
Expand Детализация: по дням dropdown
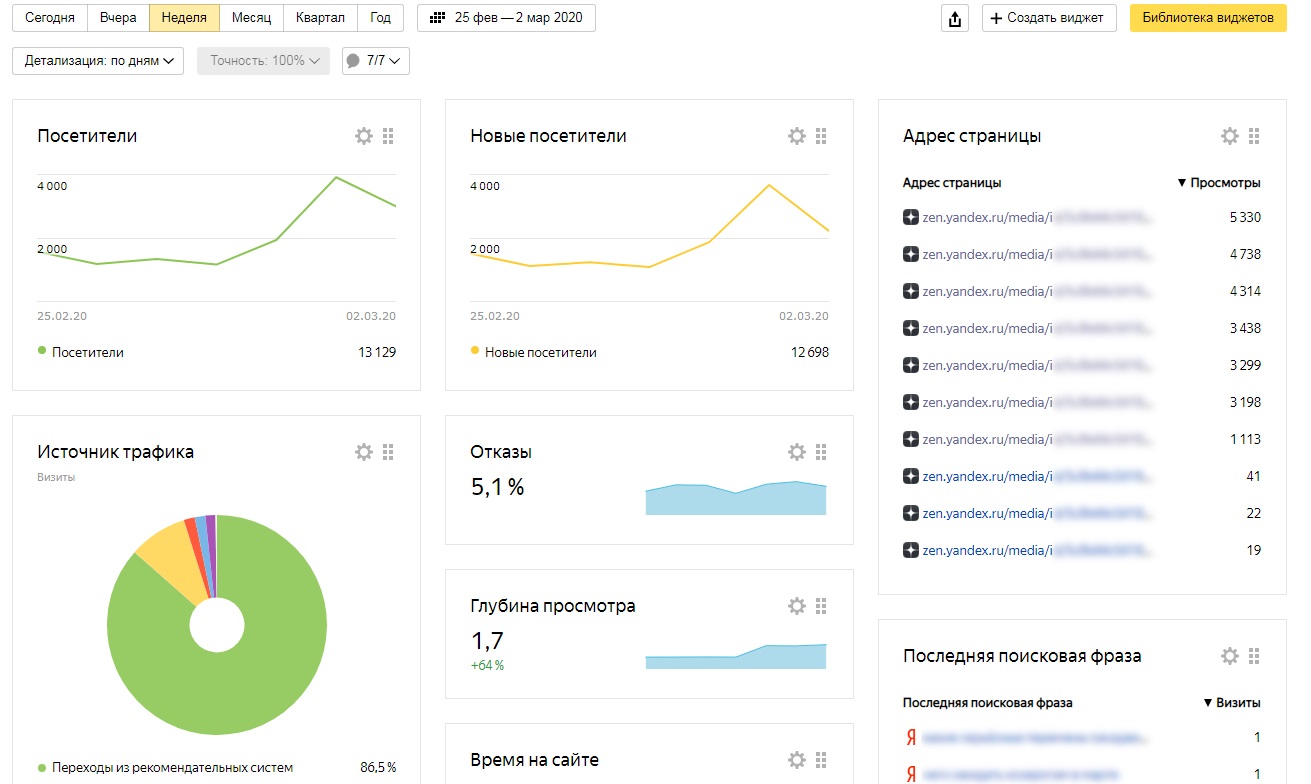coord(98,61)
